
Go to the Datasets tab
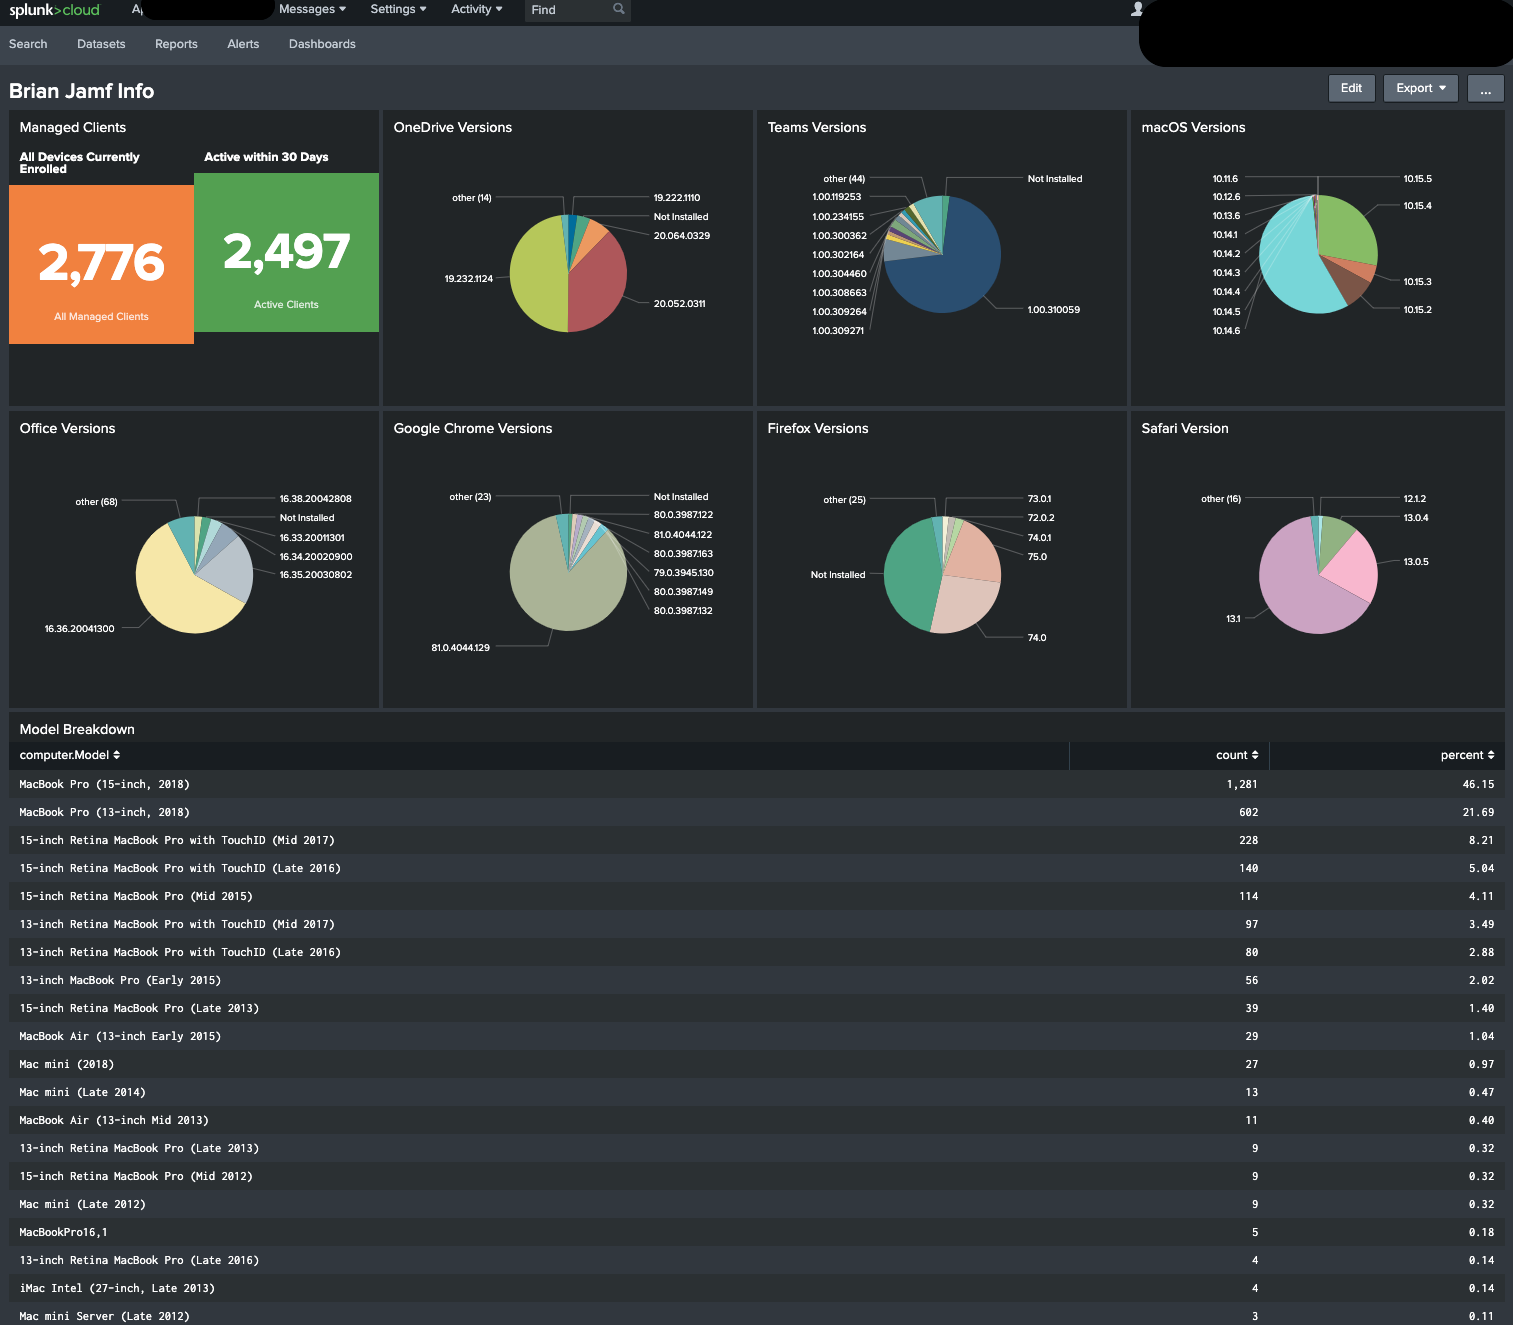(x=101, y=44)
